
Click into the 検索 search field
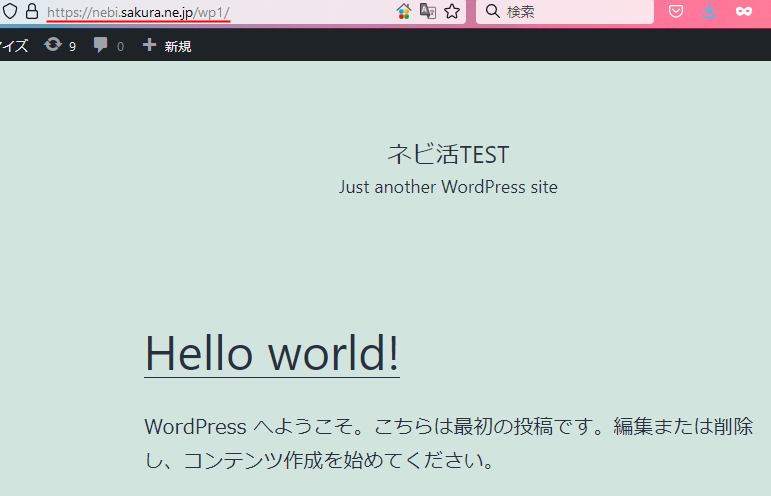tap(570, 12)
